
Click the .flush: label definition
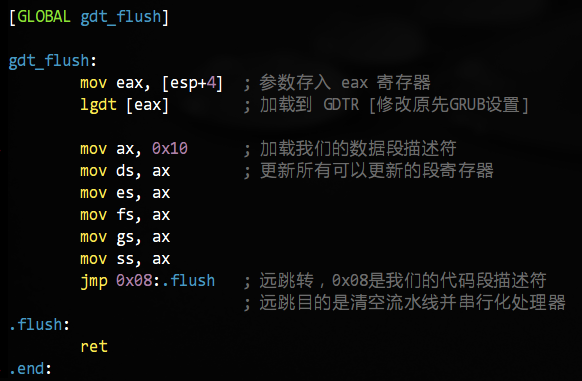39,325
